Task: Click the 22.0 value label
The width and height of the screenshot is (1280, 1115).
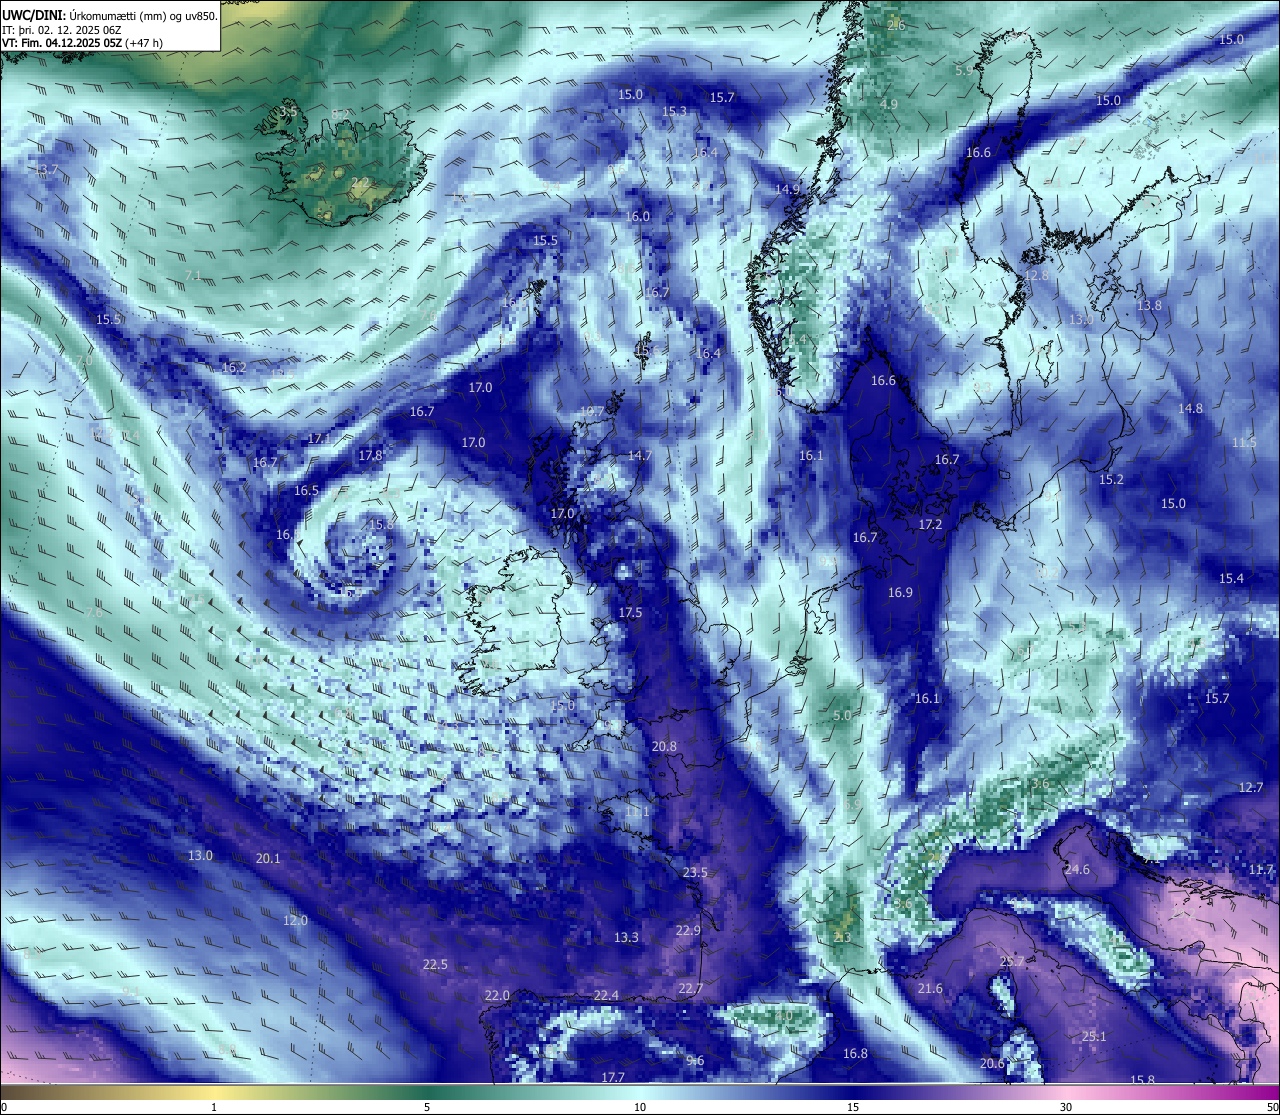Action: 497,996
